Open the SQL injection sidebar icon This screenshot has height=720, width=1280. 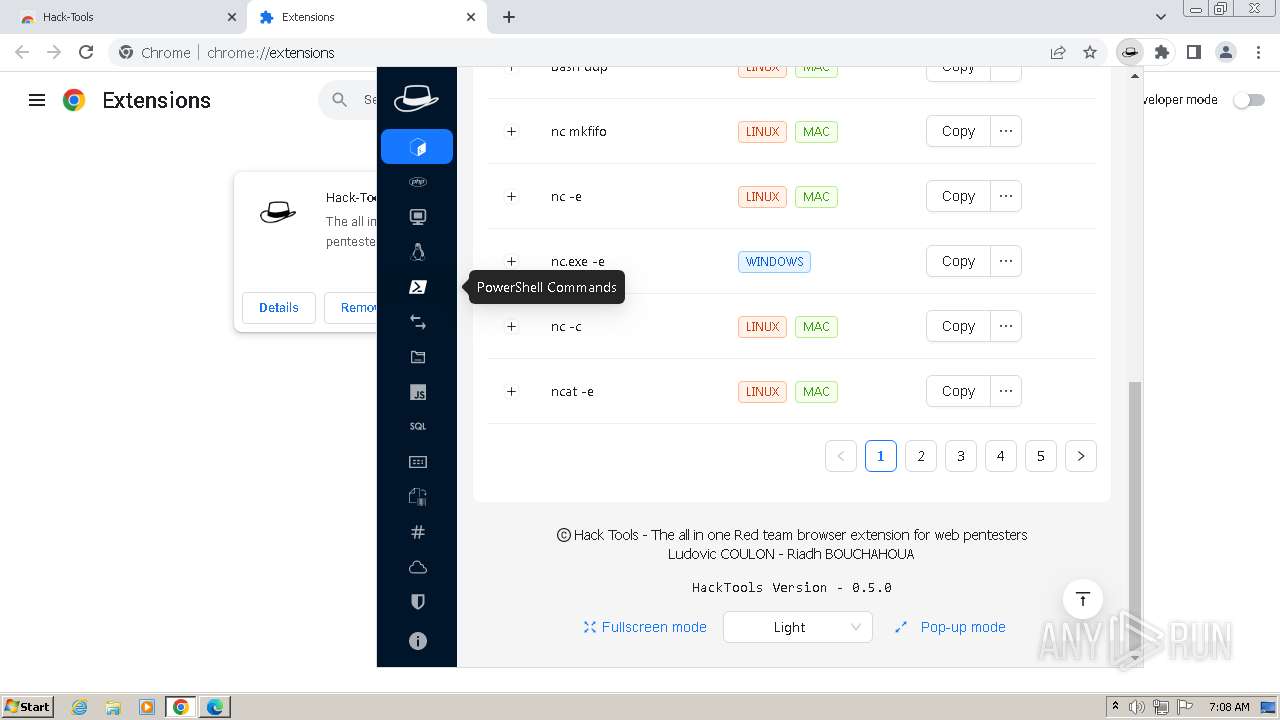point(418,427)
